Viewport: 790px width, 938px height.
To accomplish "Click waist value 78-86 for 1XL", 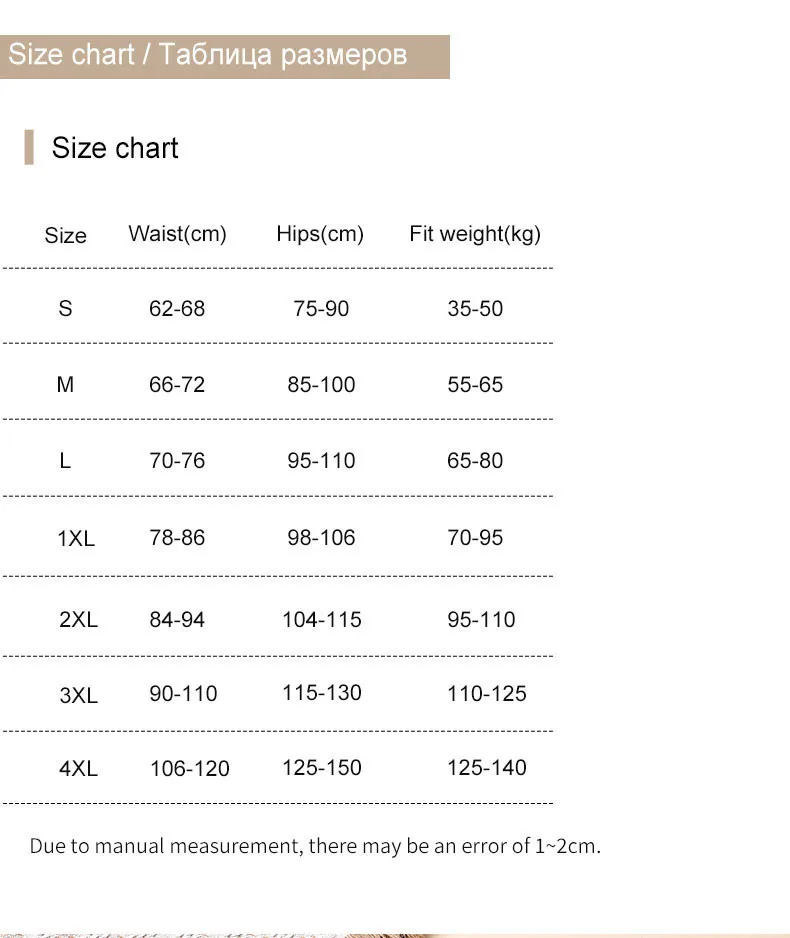I will (x=177, y=538).
